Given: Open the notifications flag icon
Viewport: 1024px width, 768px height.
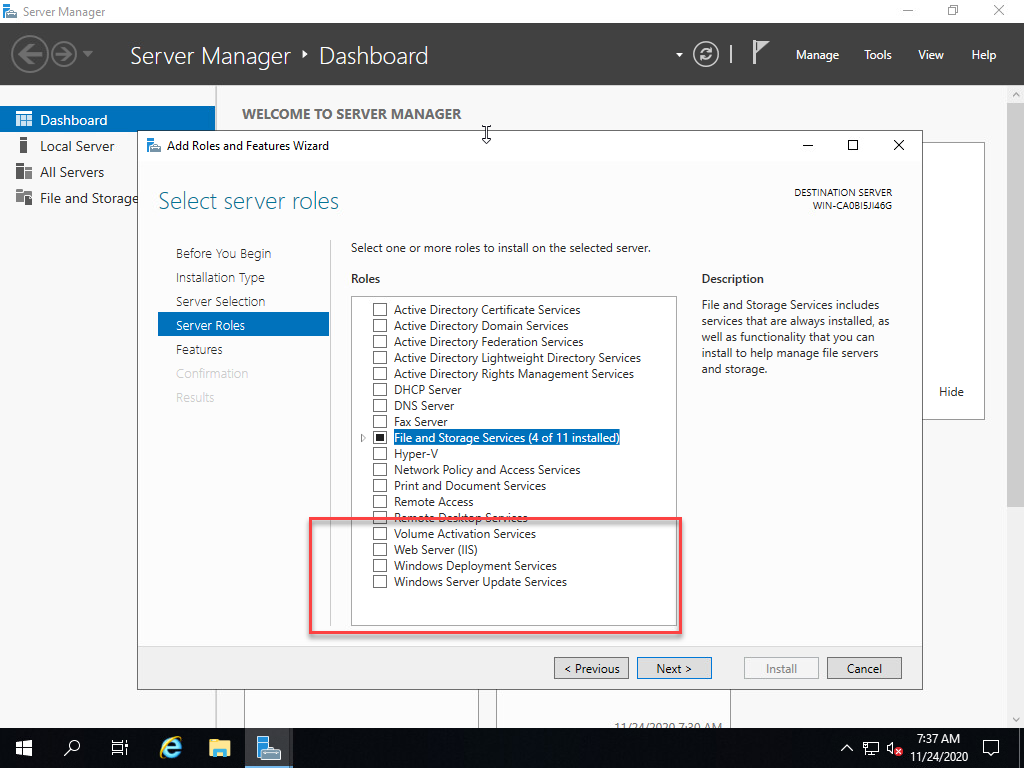Looking at the screenshot, I should click(760, 52).
